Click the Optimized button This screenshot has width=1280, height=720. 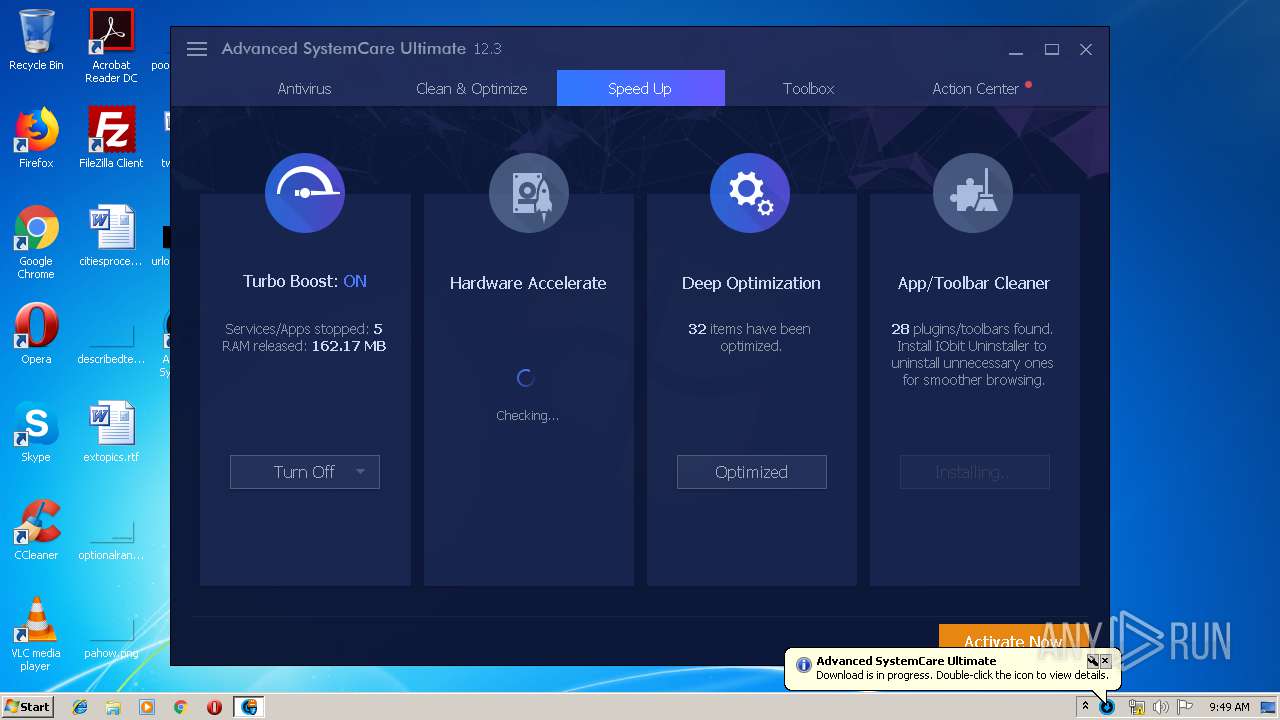click(751, 472)
